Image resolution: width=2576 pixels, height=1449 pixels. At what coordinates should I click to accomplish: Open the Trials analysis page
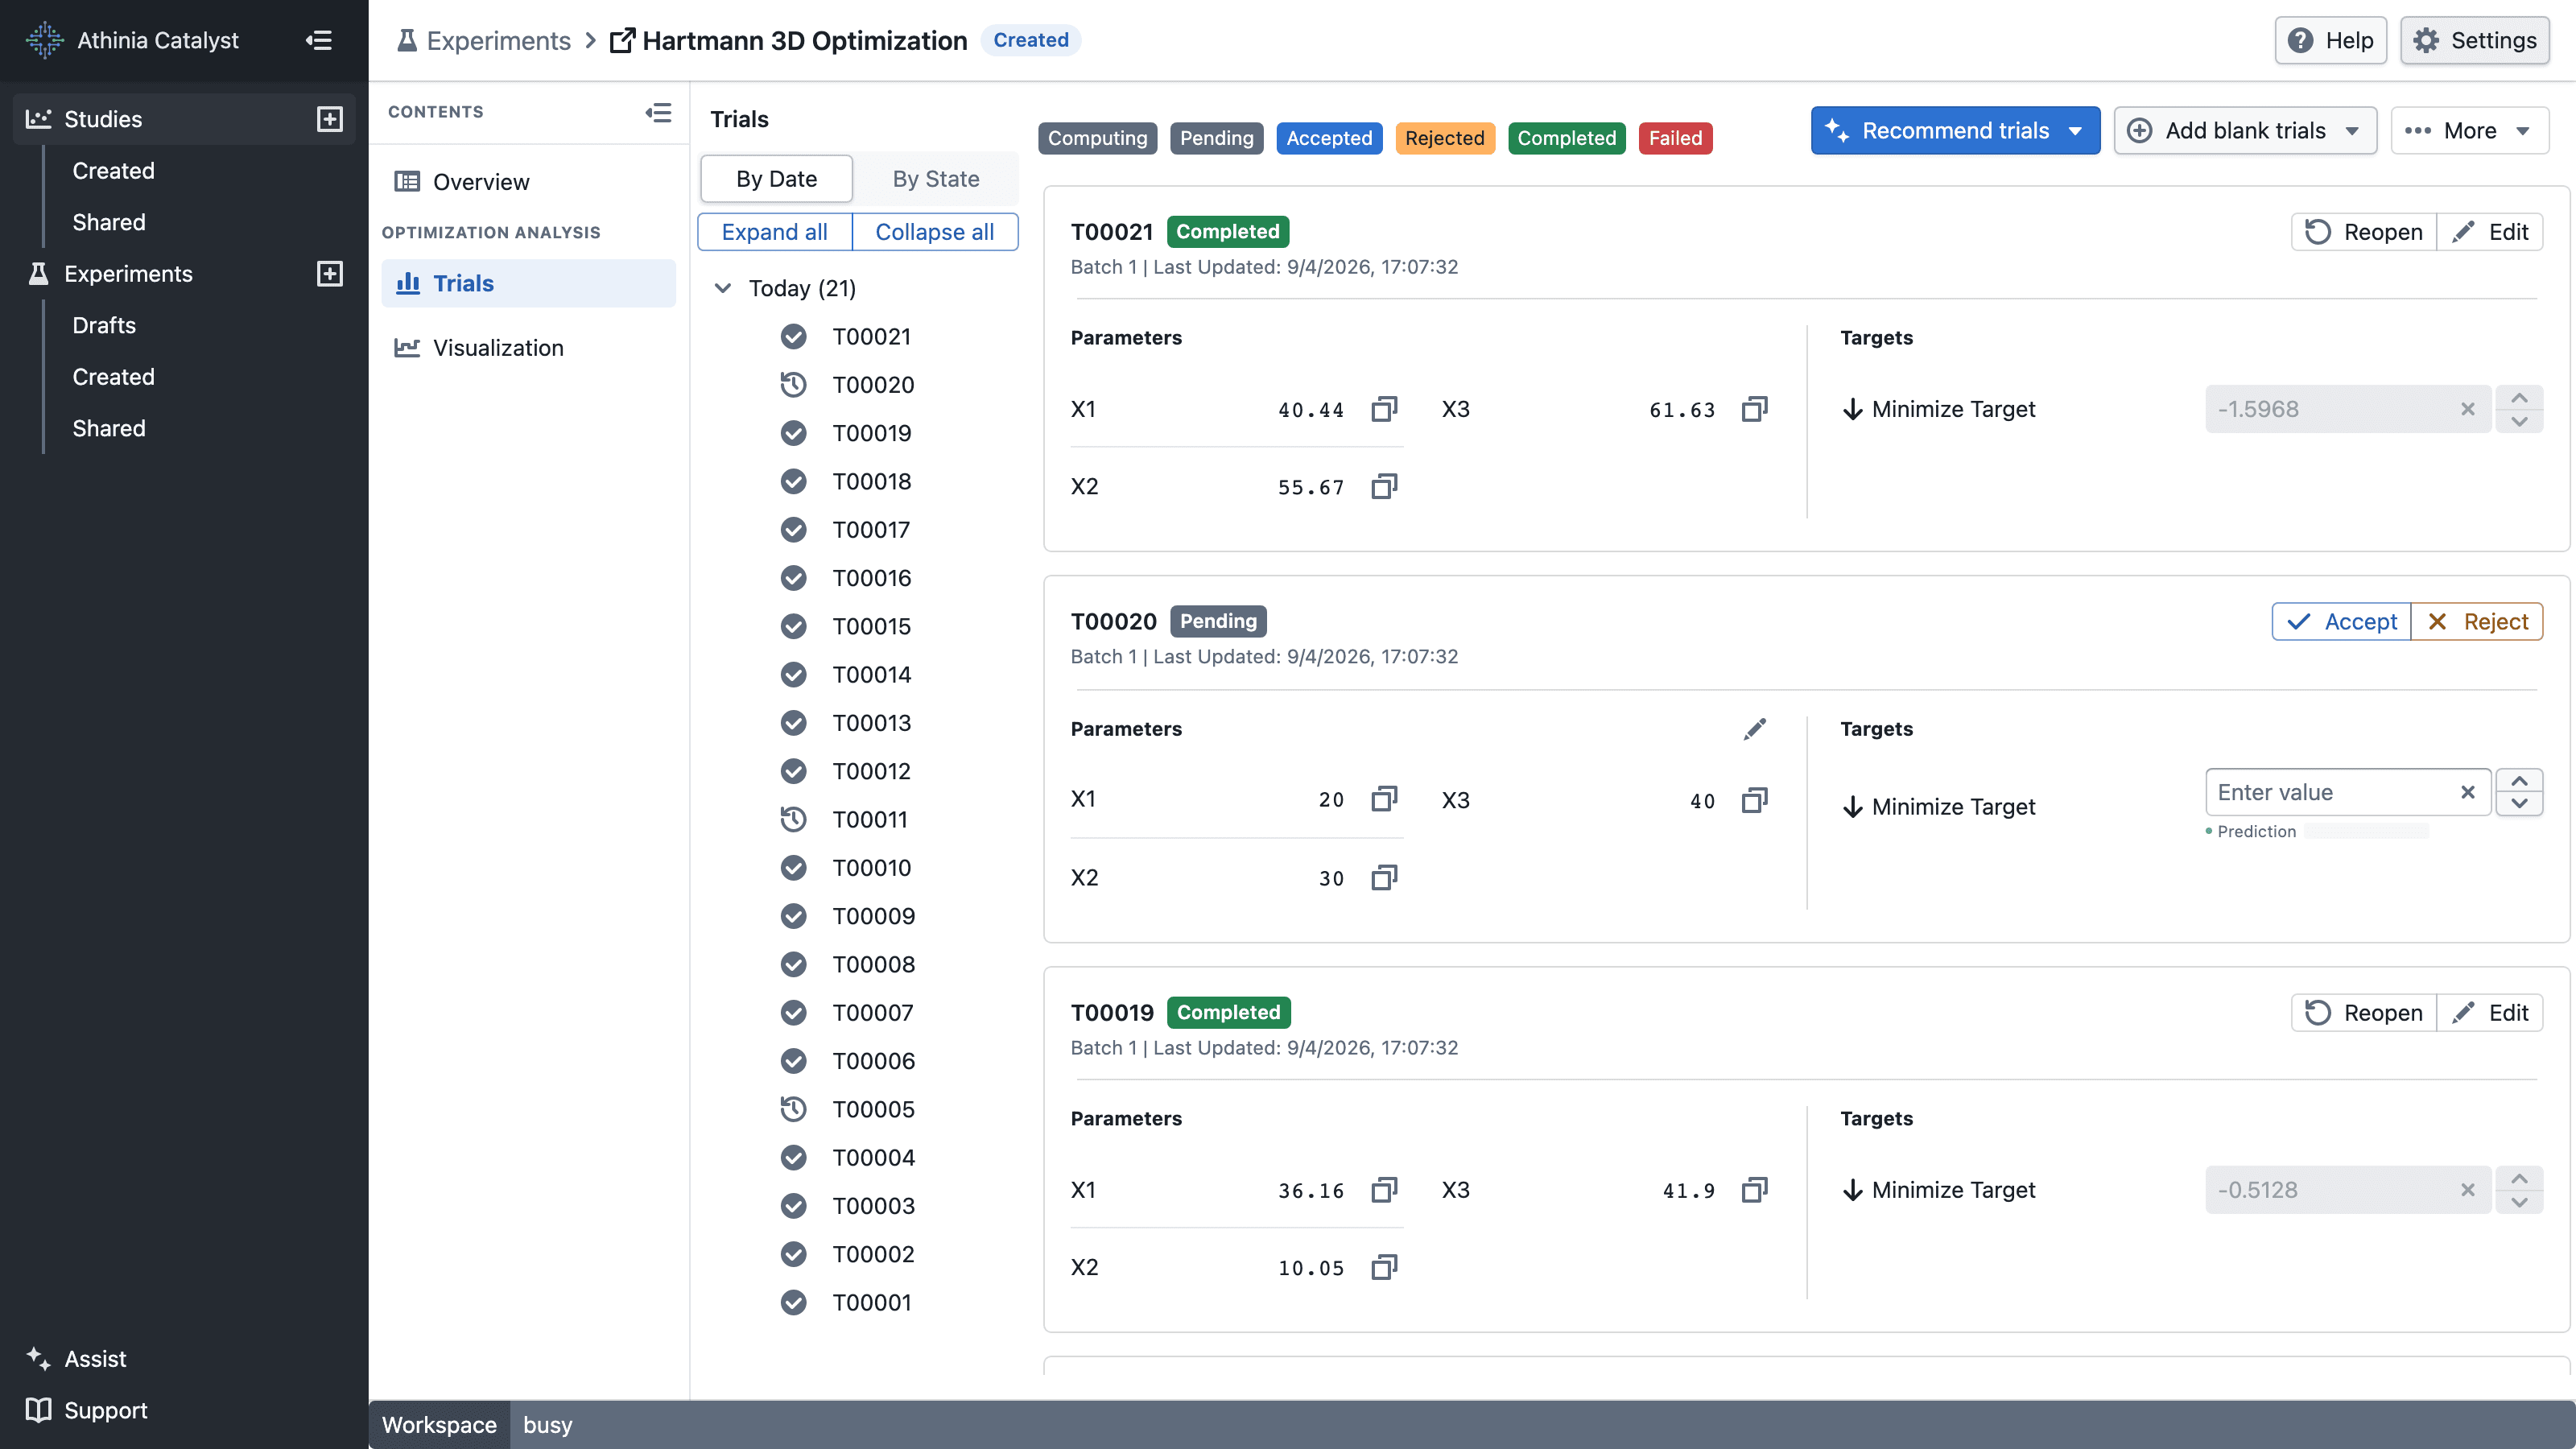pos(528,283)
